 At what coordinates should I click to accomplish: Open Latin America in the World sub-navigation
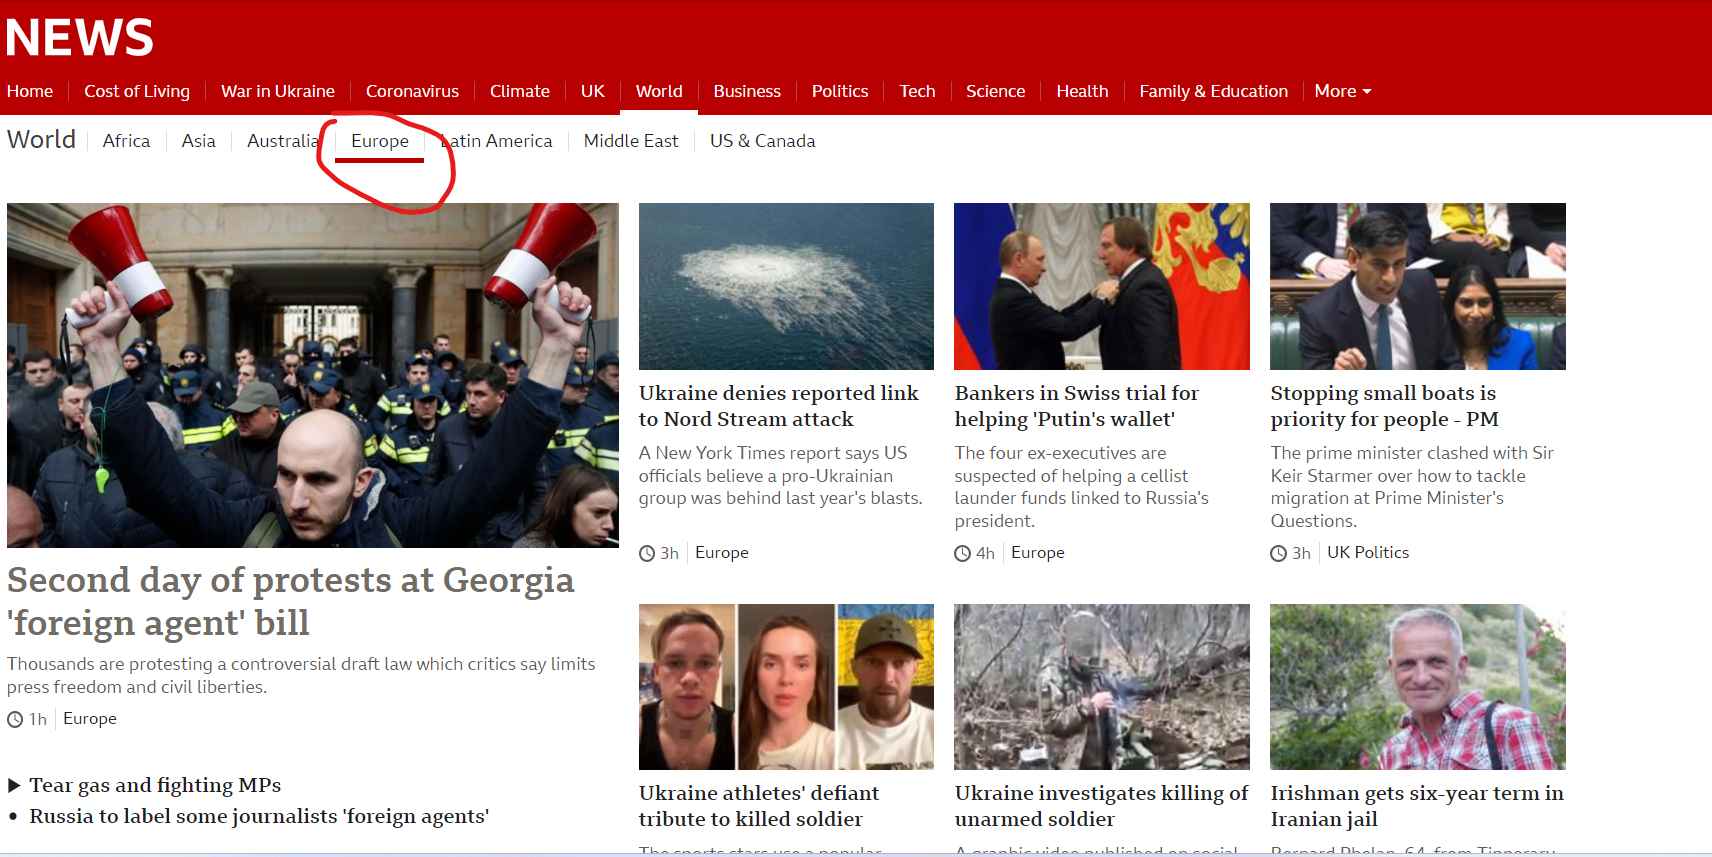pyautogui.click(x=496, y=141)
